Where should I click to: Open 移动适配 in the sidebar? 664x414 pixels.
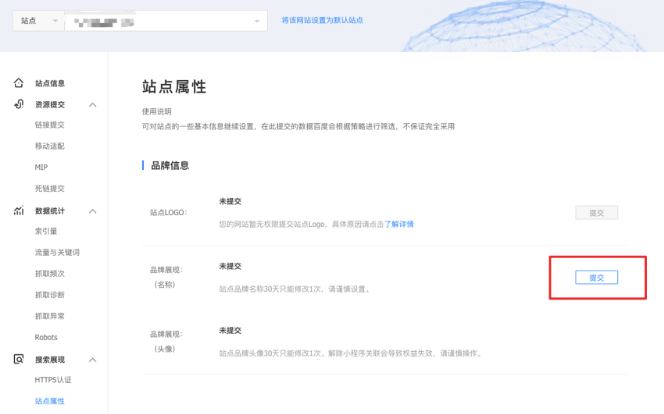(50, 146)
